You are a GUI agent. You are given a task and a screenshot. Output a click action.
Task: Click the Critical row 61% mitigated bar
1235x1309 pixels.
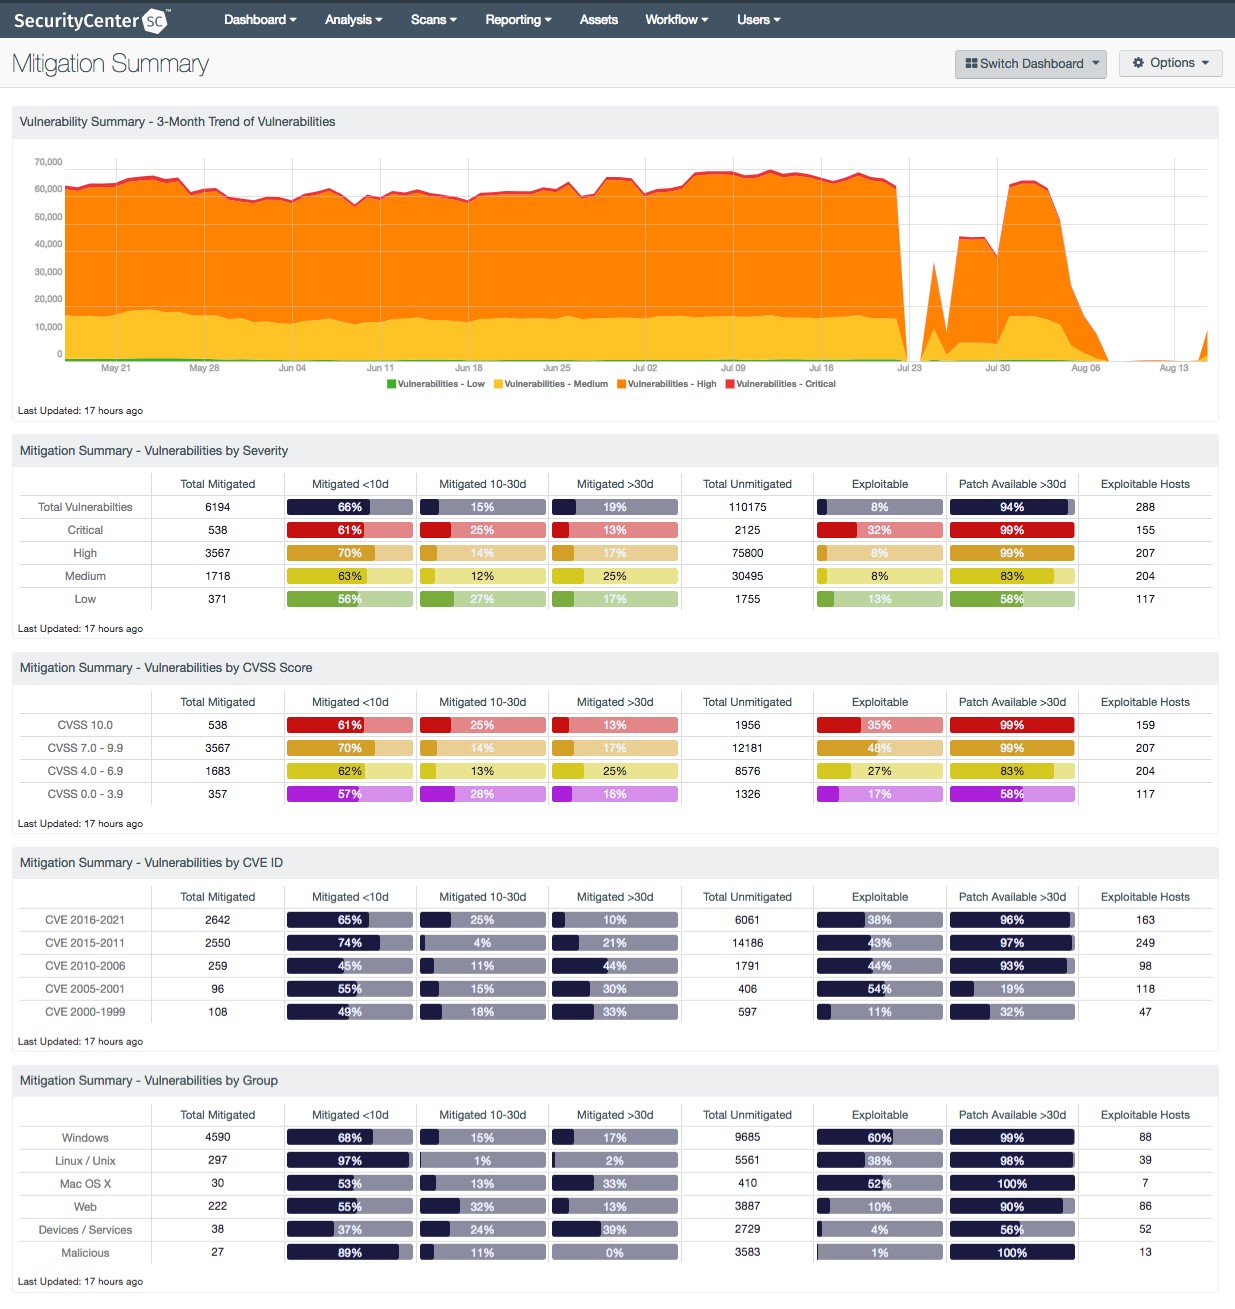click(350, 530)
